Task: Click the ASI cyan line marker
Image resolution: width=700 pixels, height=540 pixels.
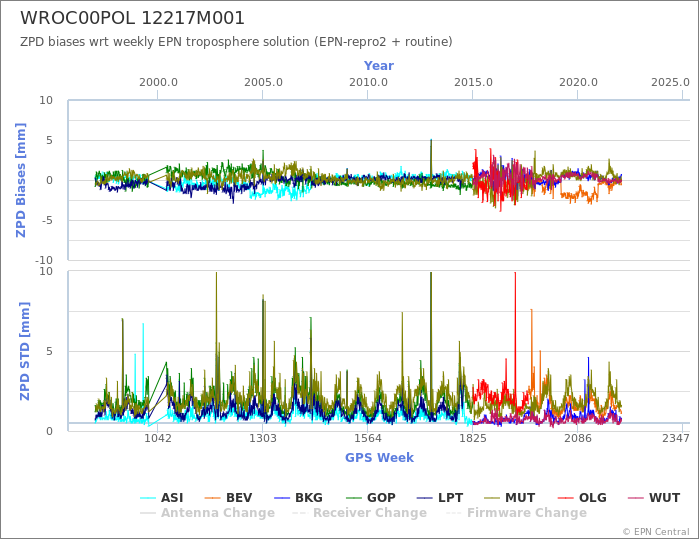Action: [x=148, y=498]
